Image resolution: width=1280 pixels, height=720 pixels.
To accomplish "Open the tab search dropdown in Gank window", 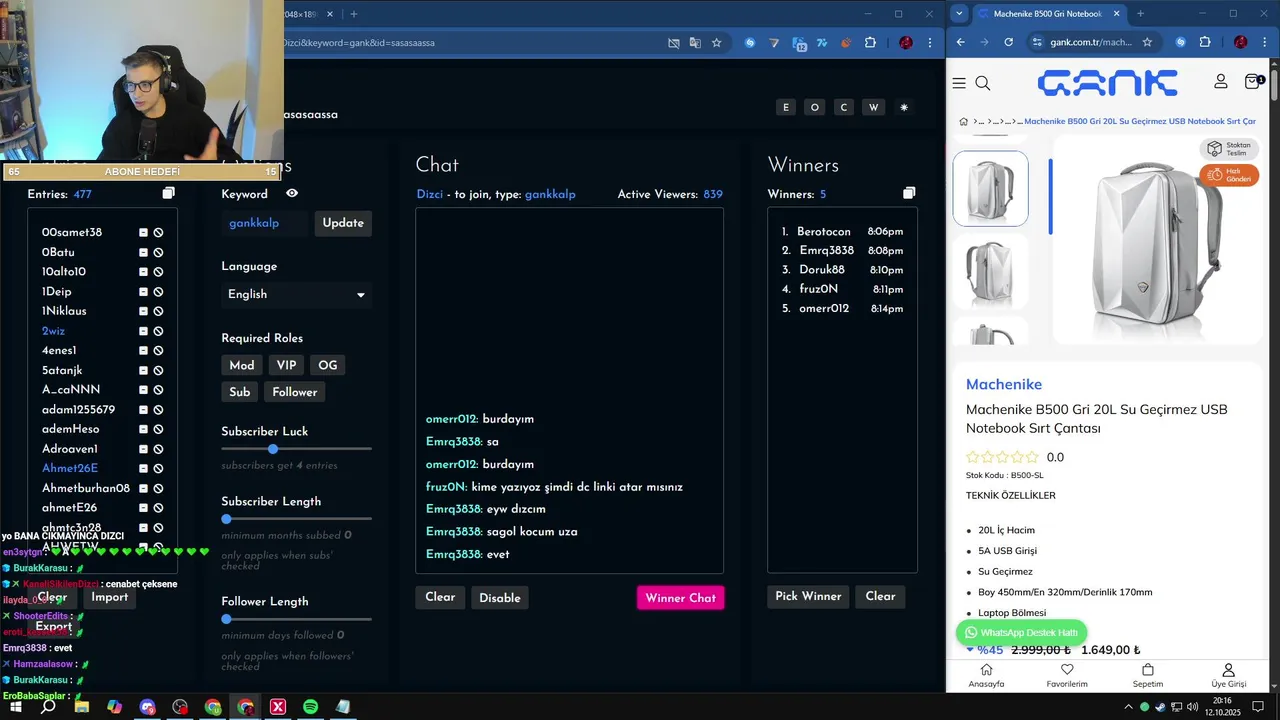I will click(x=959, y=13).
